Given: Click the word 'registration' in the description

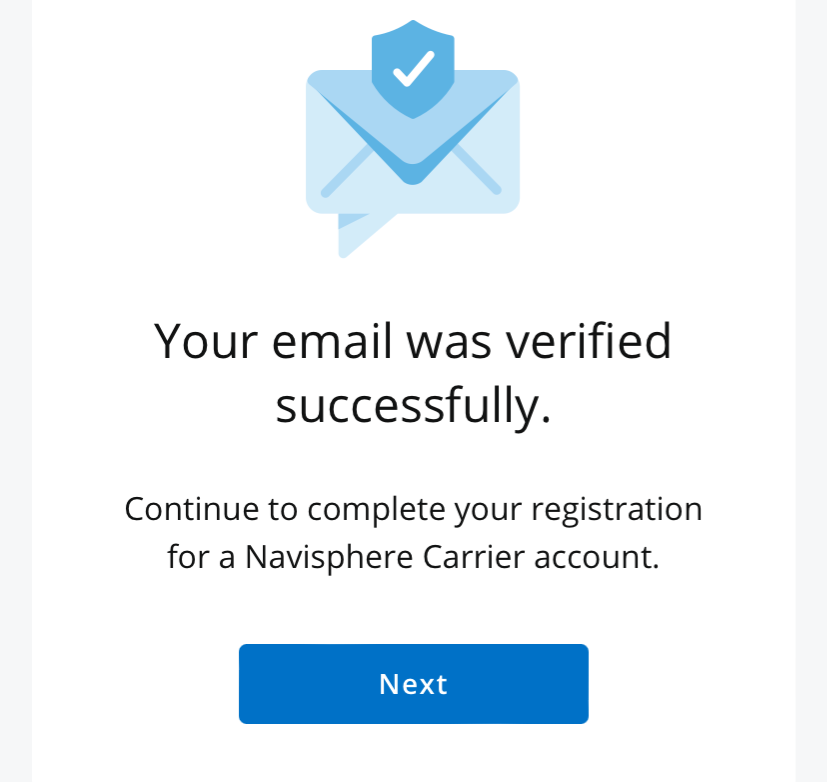Looking at the screenshot, I should click(616, 509).
